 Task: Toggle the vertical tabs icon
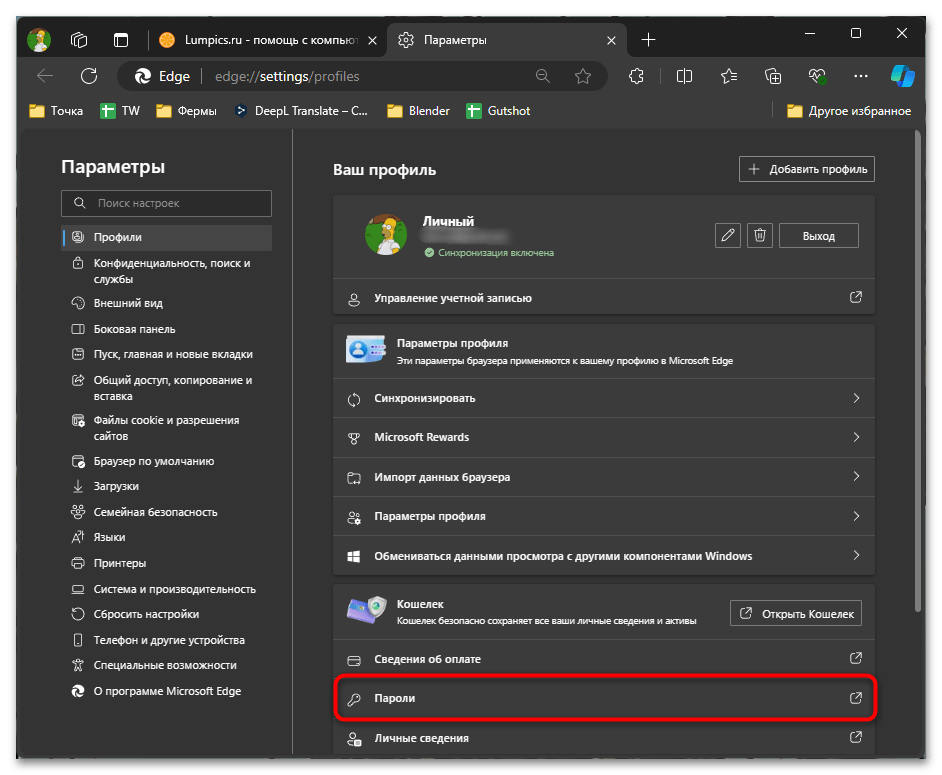(121, 40)
